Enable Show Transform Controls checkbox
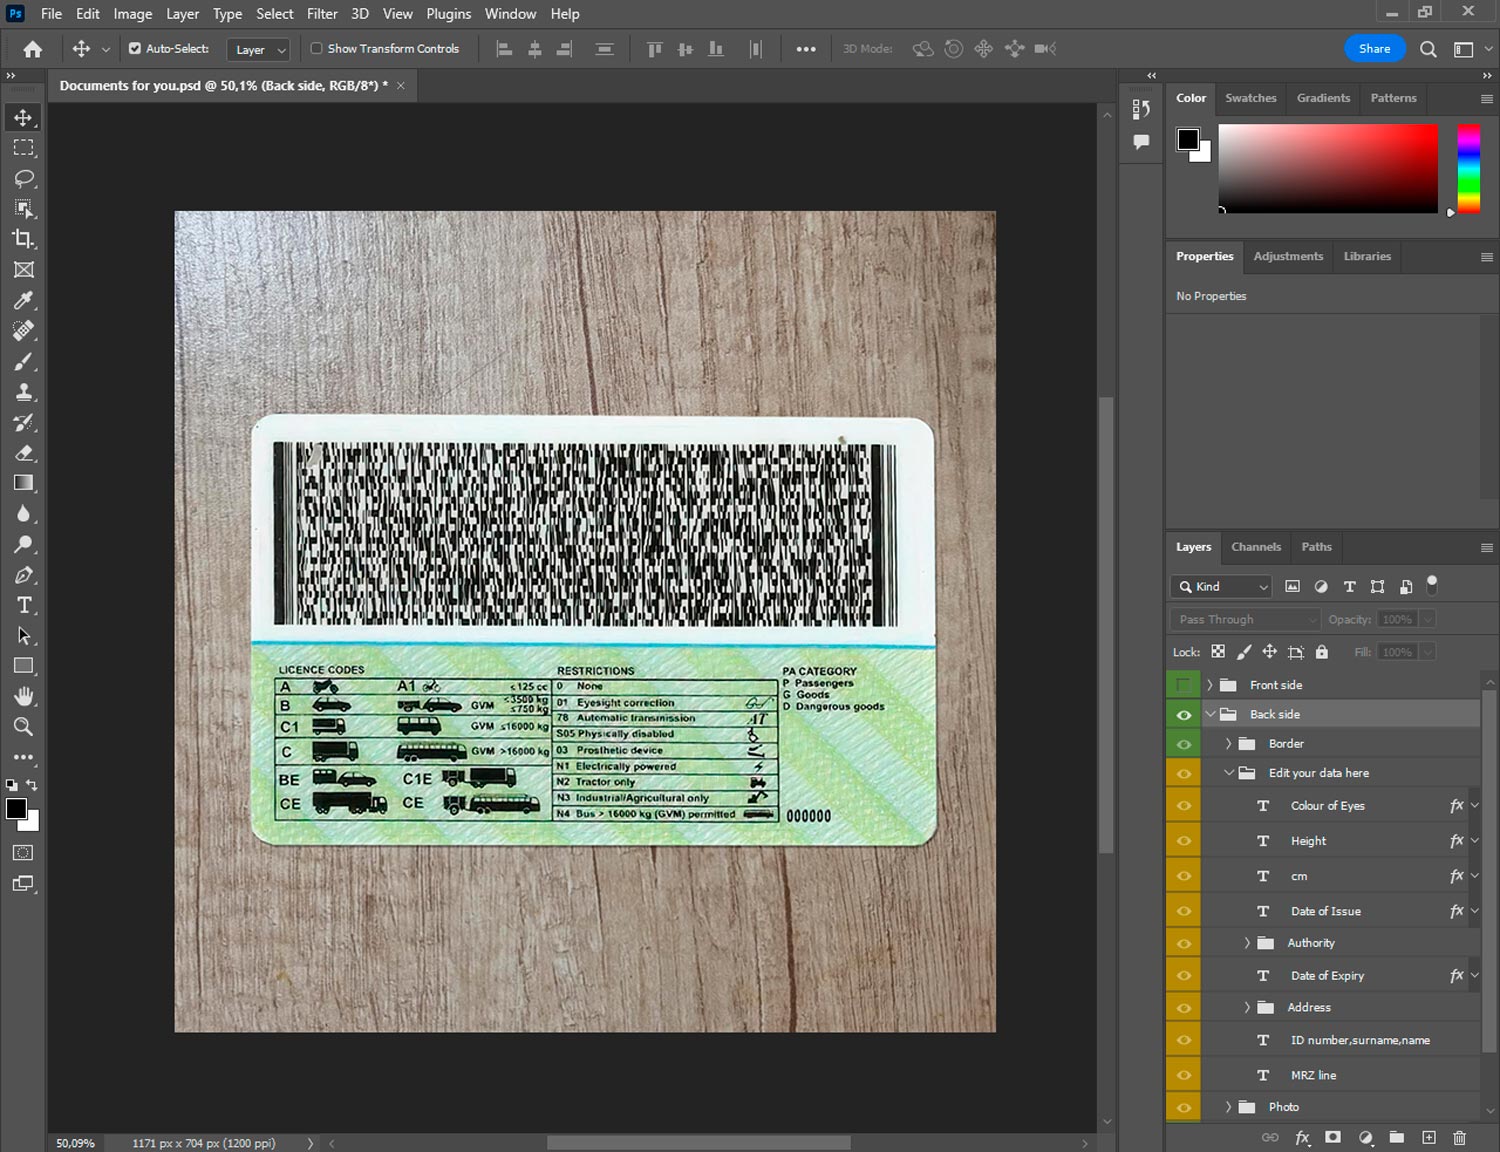The image size is (1500, 1152). click(x=316, y=48)
